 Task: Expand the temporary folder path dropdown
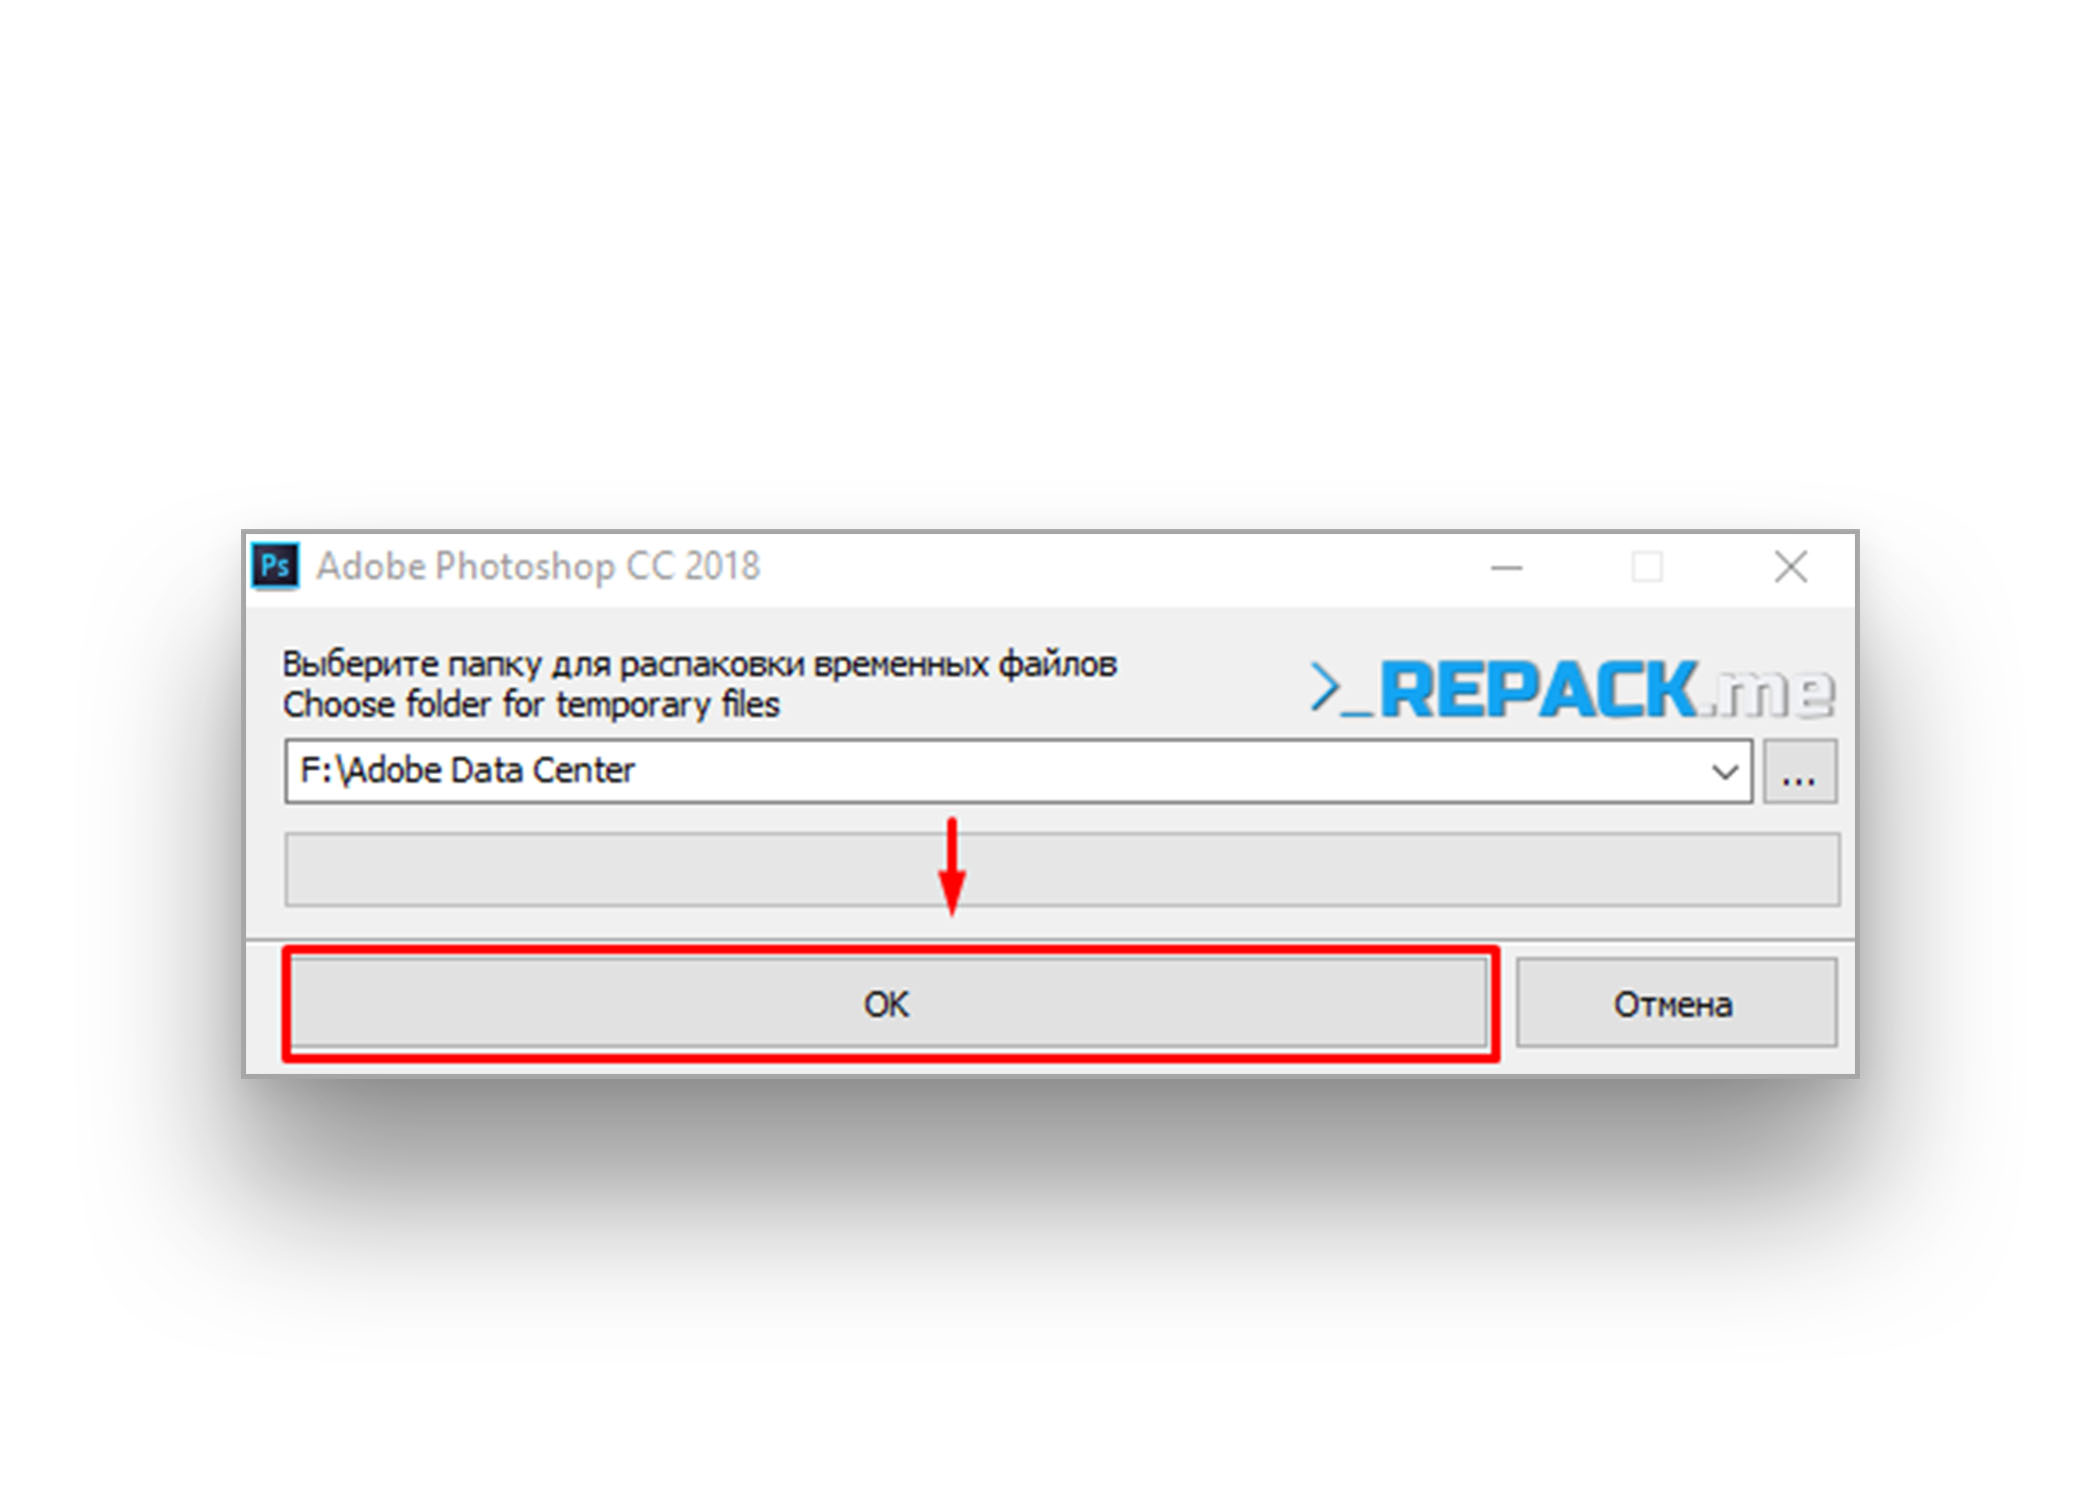point(1724,772)
